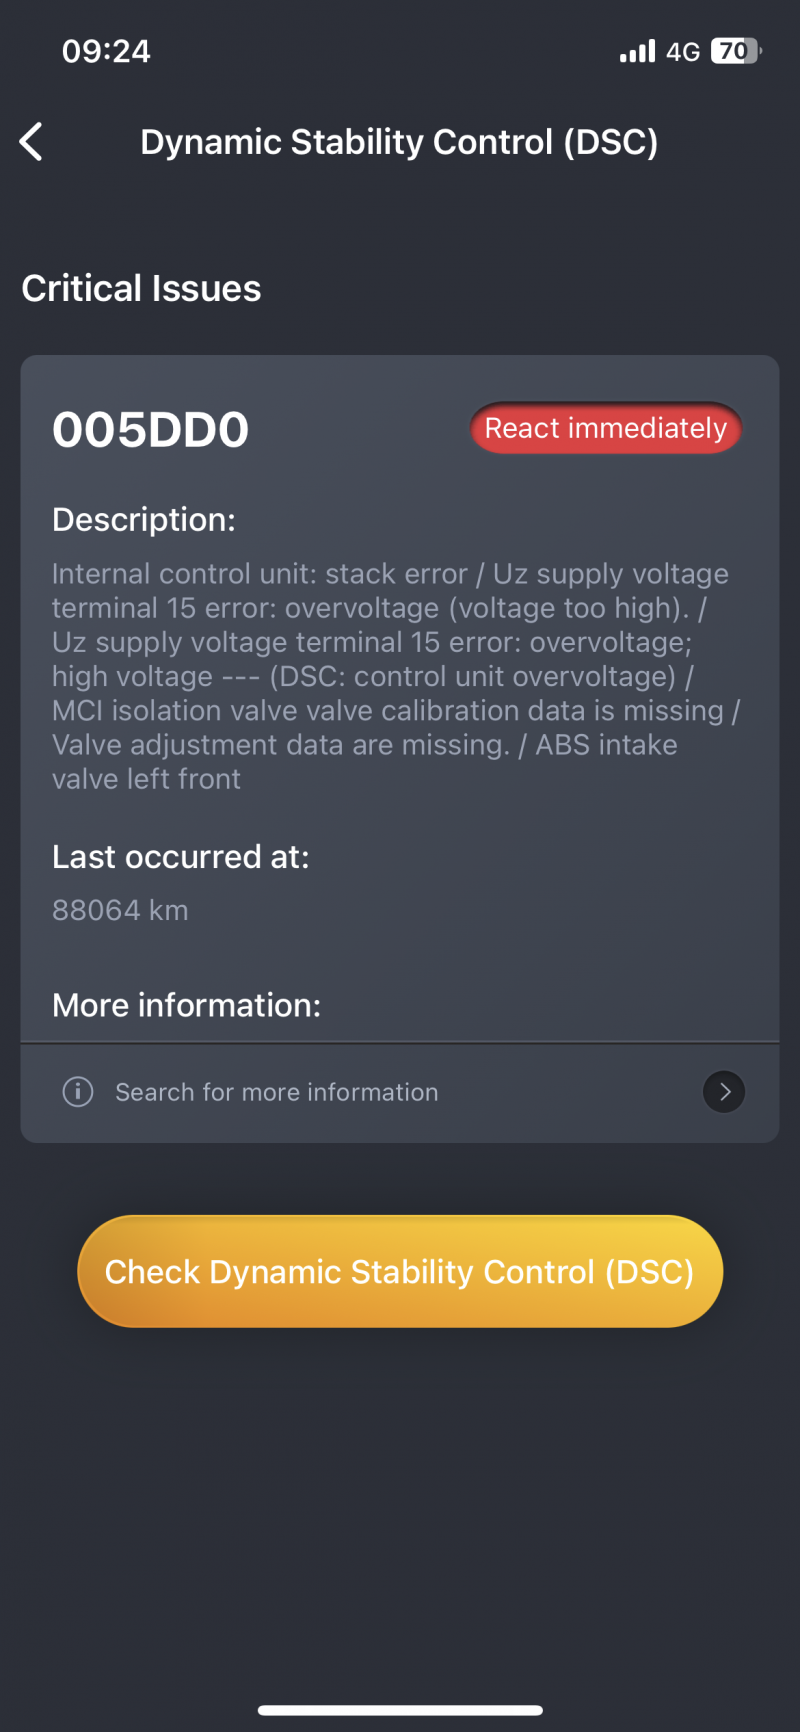
Task: Tap the 88064 km mileage value
Action: coord(120,910)
